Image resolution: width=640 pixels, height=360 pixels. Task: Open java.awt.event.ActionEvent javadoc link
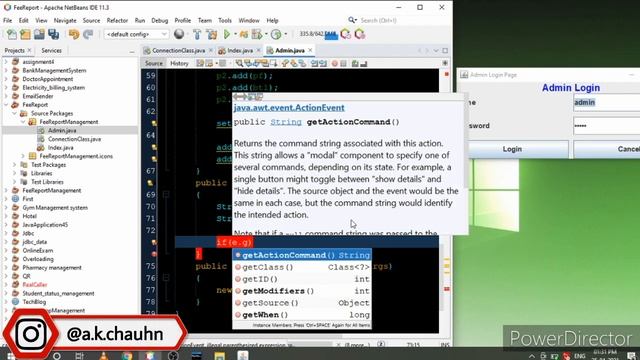(x=289, y=108)
